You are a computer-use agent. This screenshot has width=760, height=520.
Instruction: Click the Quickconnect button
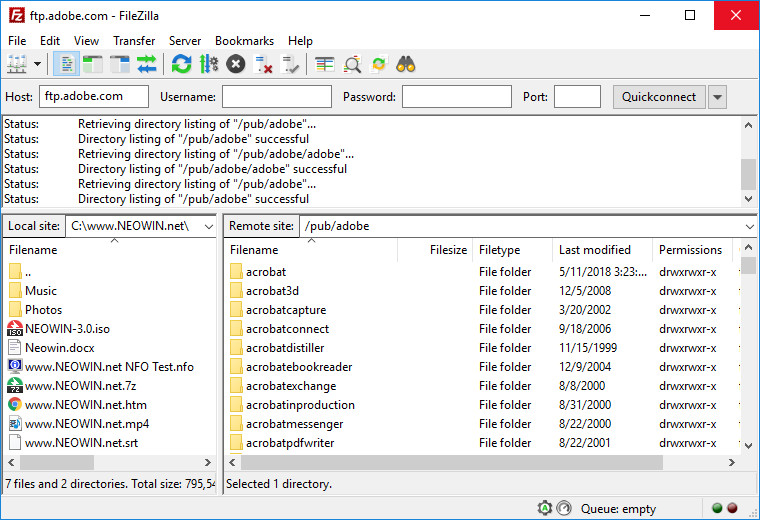(659, 97)
